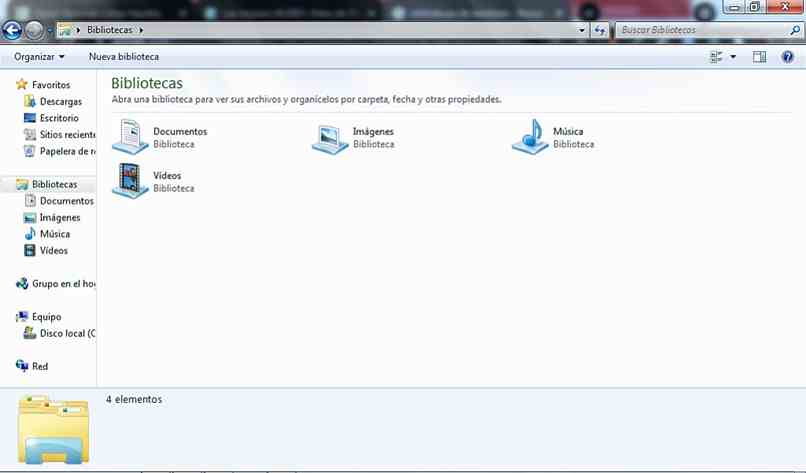Change view using the view icon button
The width and height of the screenshot is (806, 473).
click(x=716, y=57)
